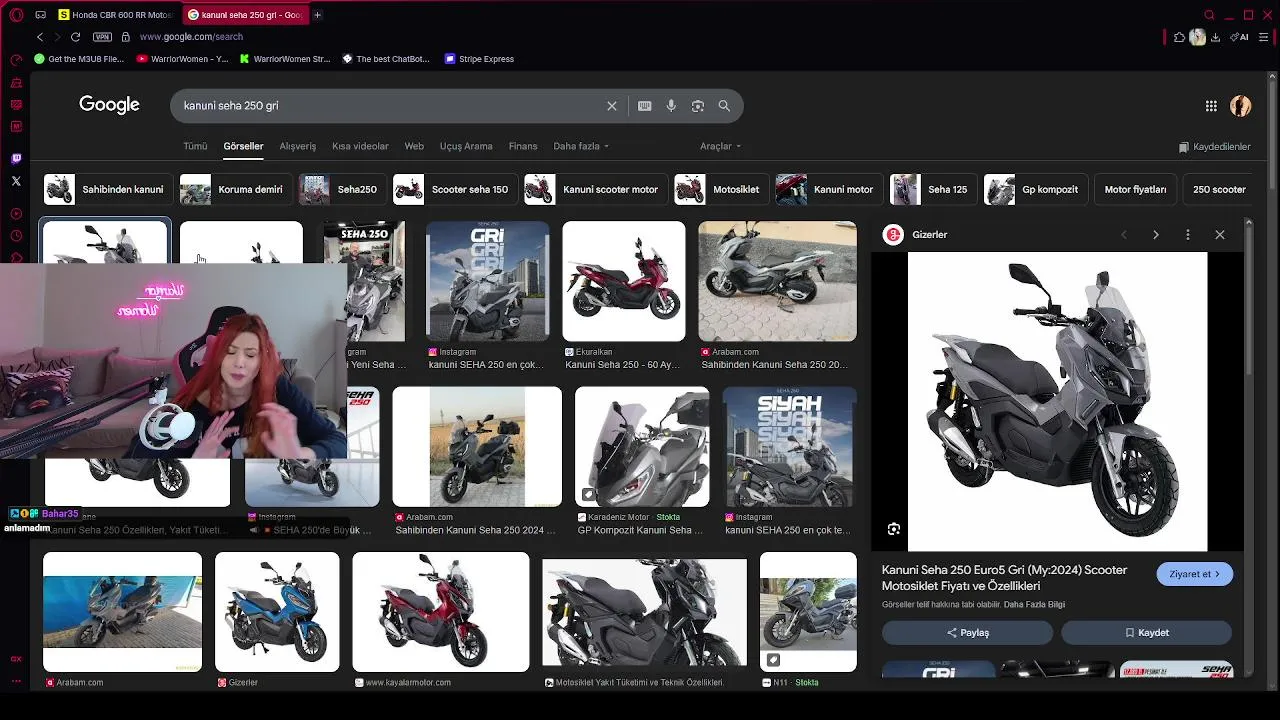This screenshot has height=720, width=1280.
Task: Open the Daha Fazla Bilgi link
Action: pyautogui.click(x=1034, y=605)
